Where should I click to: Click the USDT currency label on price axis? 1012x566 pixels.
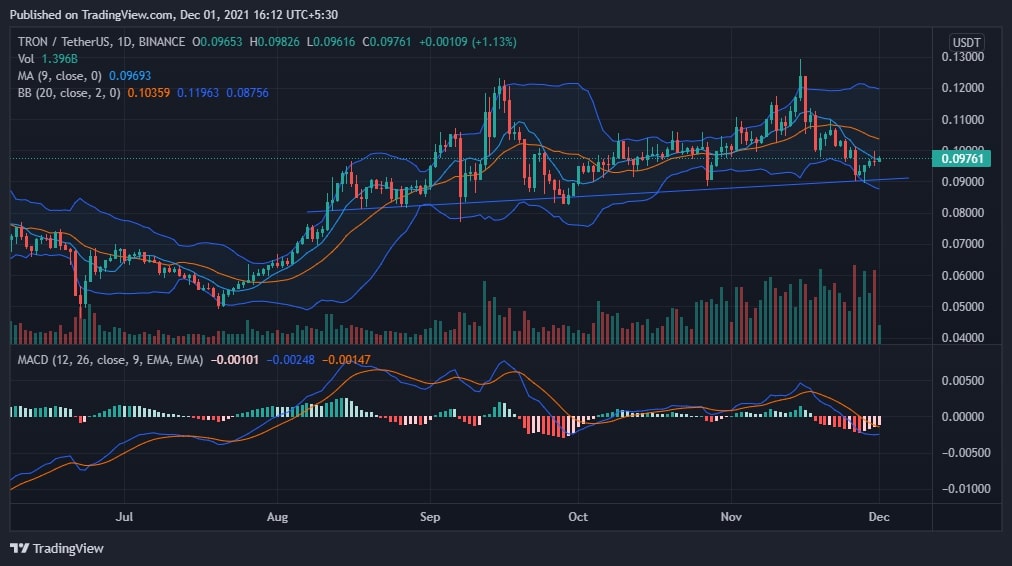[x=967, y=42]
